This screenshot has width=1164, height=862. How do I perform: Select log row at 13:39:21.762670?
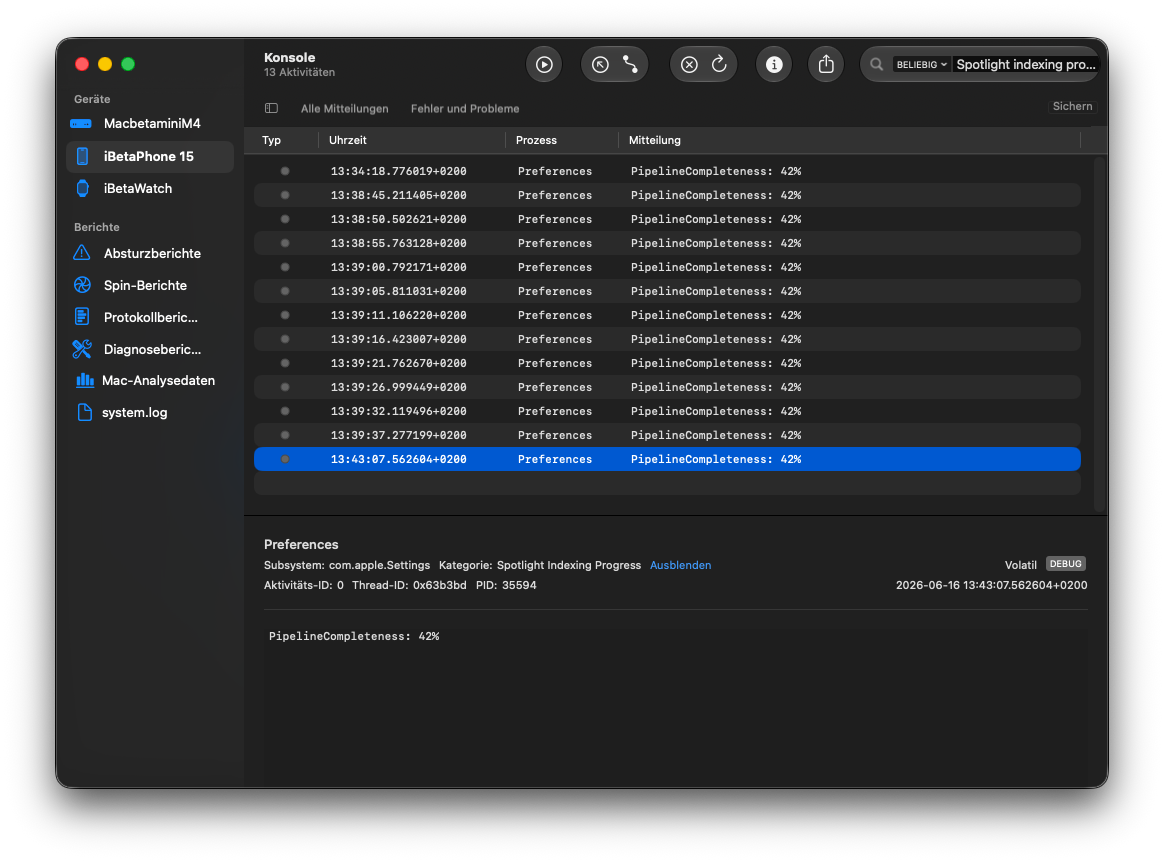(667, 363)
